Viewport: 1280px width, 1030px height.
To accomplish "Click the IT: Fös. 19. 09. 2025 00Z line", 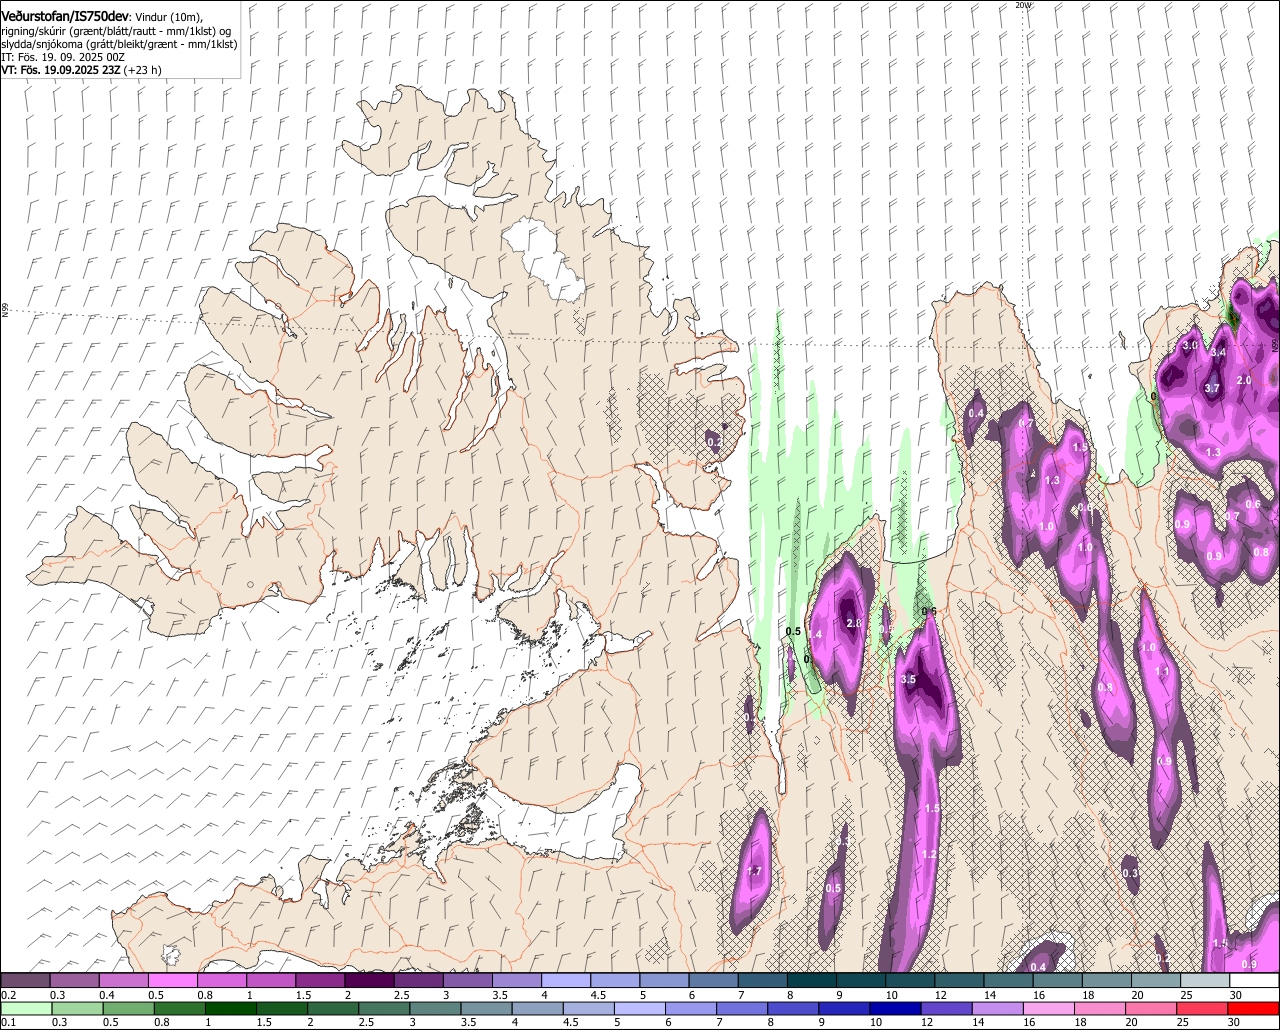I will [63, 57].
